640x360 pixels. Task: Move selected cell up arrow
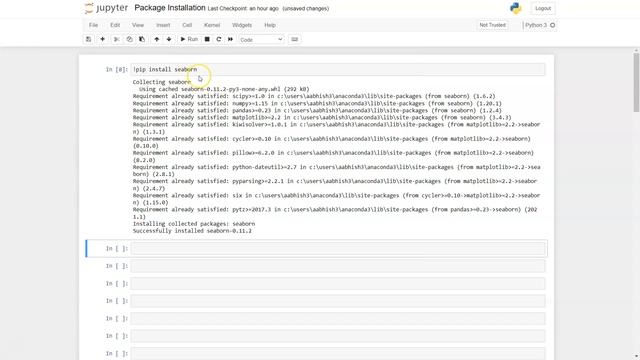(x=156, y=39)
